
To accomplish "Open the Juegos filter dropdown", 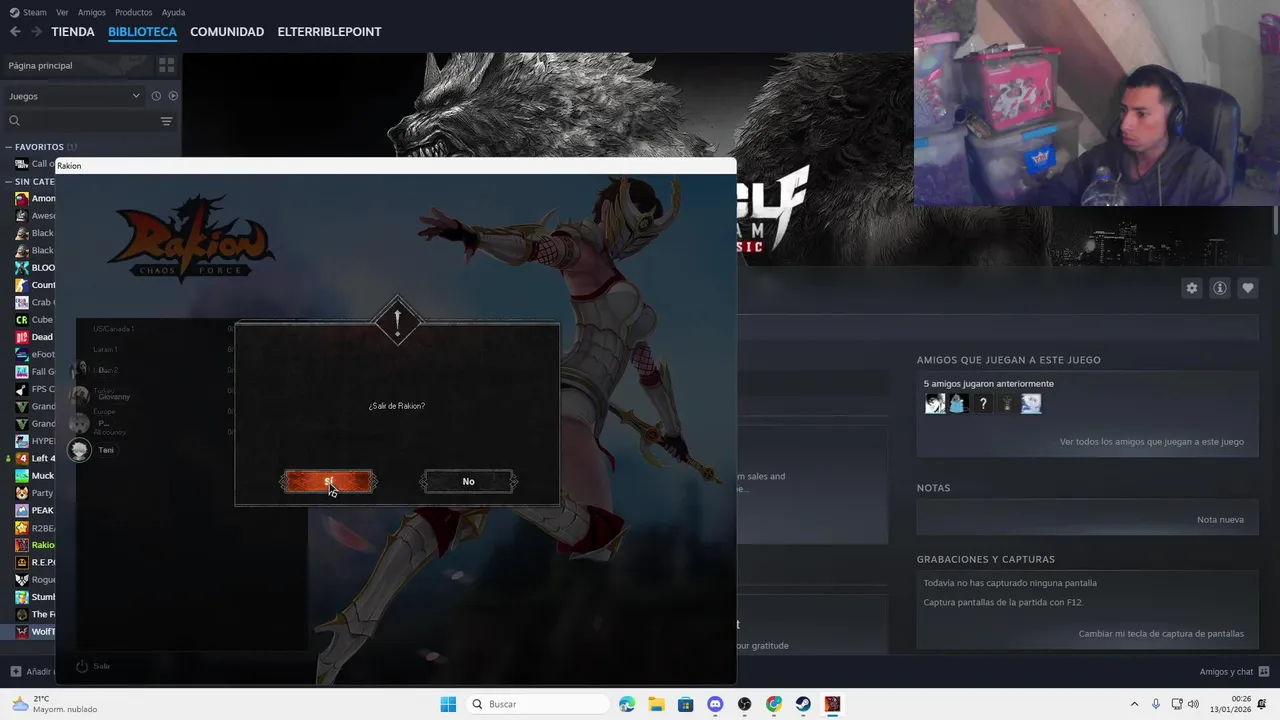I will coord(74,96).
